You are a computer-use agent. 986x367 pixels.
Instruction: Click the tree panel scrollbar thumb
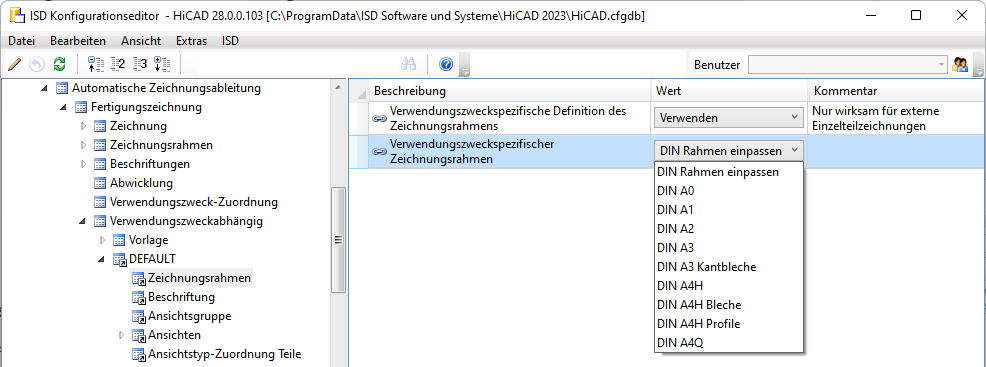point(338,239)
